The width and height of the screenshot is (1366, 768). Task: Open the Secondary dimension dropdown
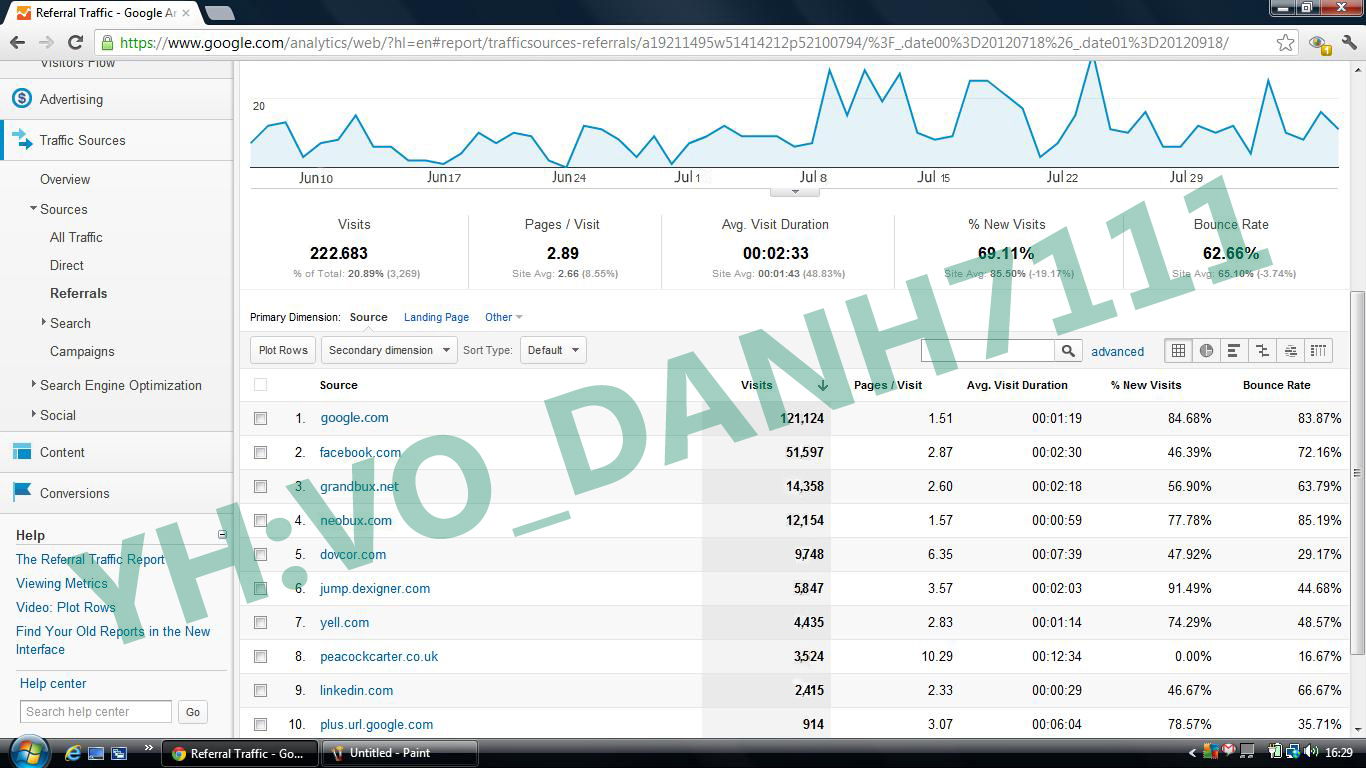pos(389,350)
